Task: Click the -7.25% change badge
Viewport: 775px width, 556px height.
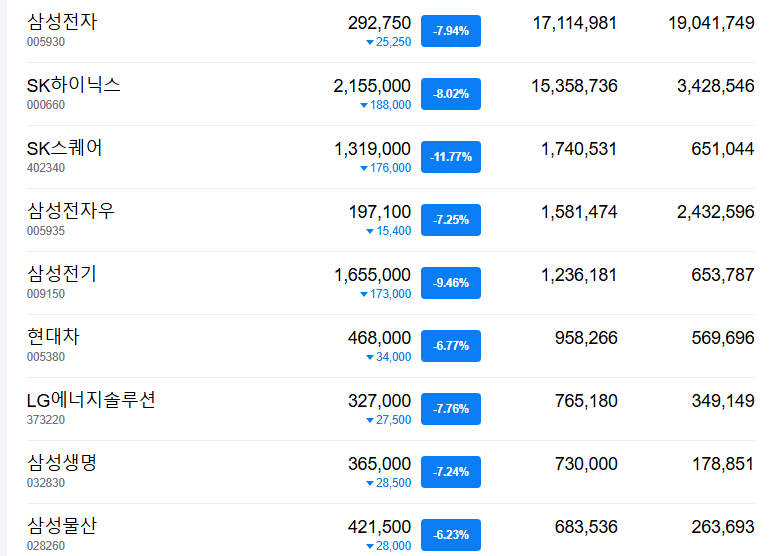Action: [451, 220]
